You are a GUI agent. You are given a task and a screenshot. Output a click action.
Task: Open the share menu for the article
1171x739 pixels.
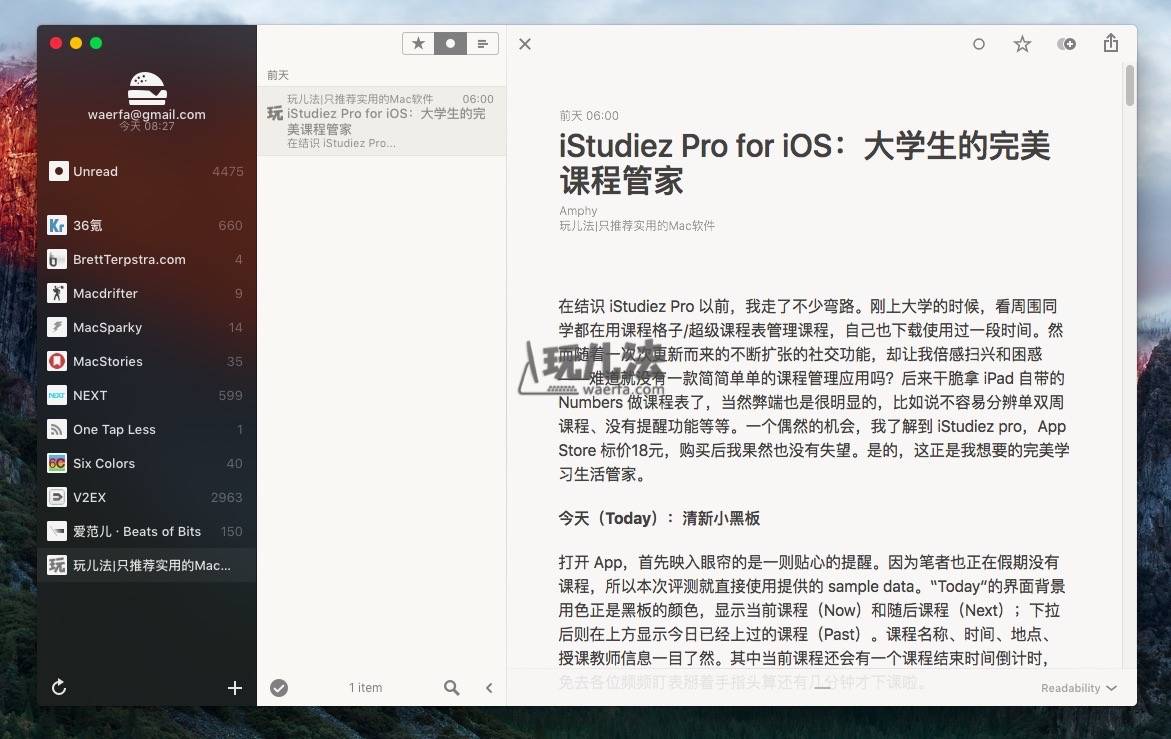(1111, 43)
